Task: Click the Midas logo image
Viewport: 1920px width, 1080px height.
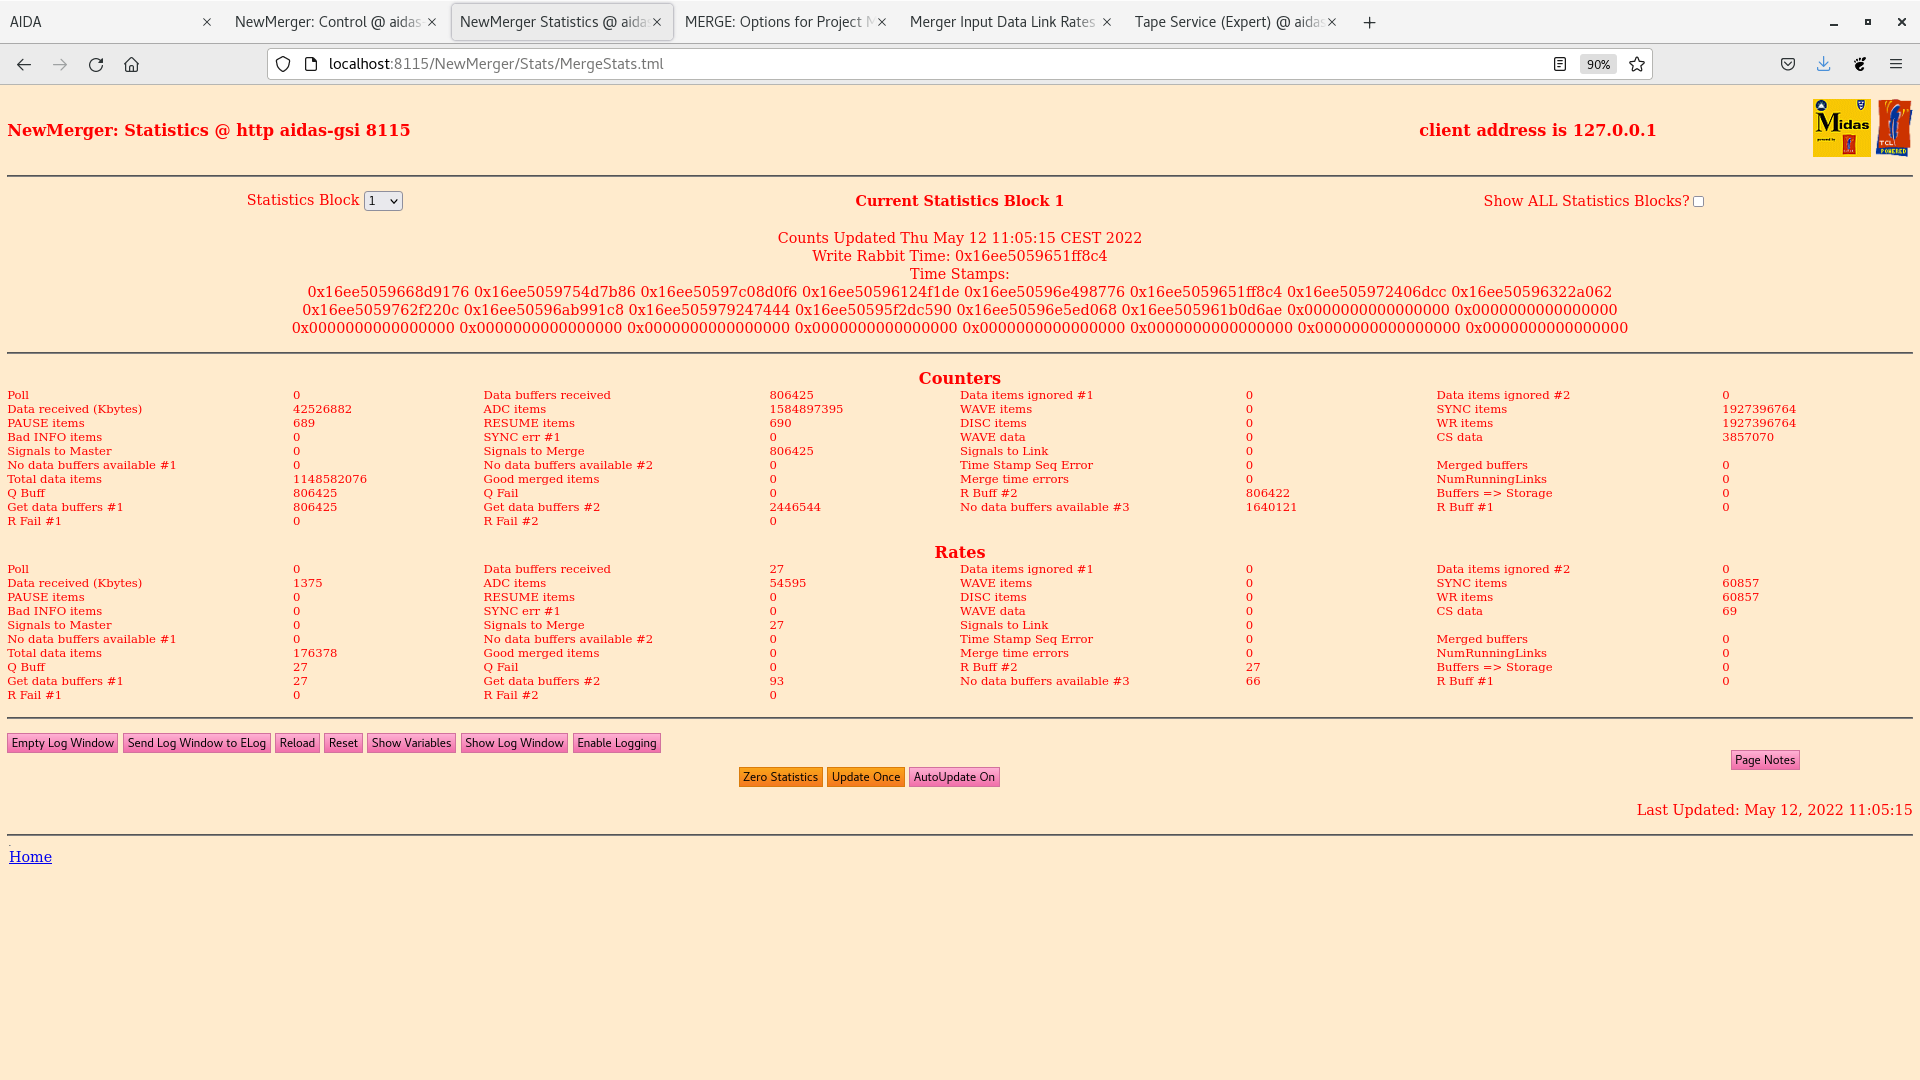Action: coord(1841,128)
